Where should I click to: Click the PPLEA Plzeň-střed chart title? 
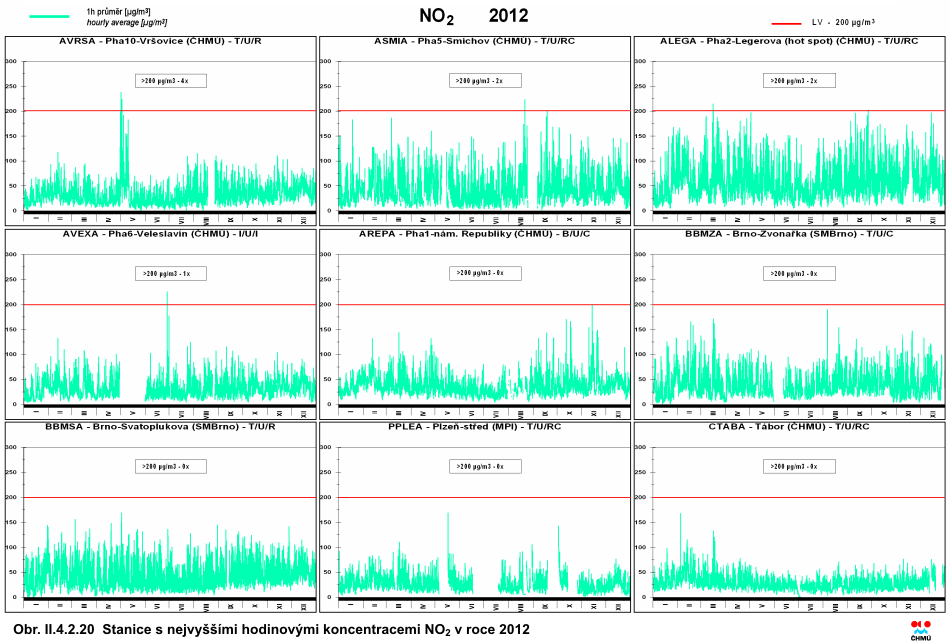click(474, 427)
